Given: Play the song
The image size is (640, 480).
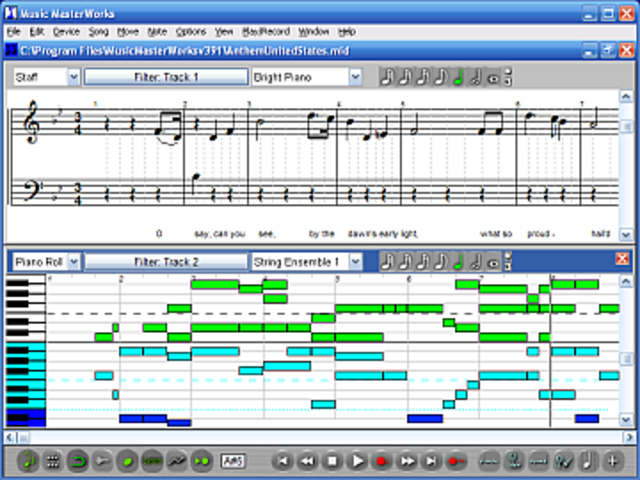Looking at the screenshot, I should (x=358, y=461).
